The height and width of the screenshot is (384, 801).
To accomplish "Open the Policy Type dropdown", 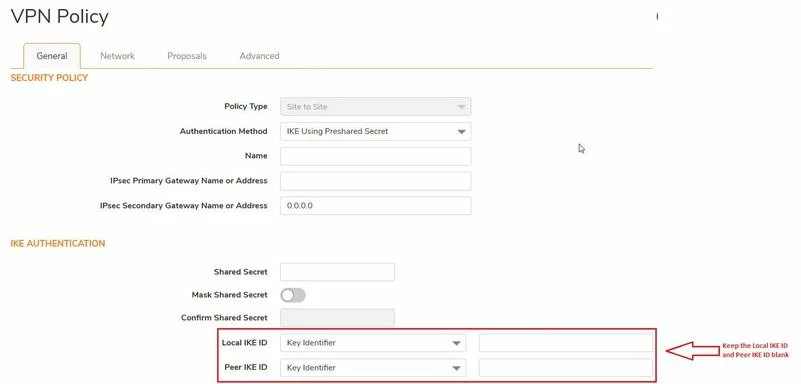I will pos(375,107).
